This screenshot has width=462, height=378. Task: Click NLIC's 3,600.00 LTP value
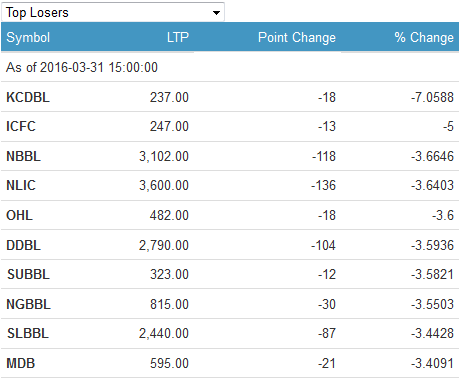pos(164,185)
